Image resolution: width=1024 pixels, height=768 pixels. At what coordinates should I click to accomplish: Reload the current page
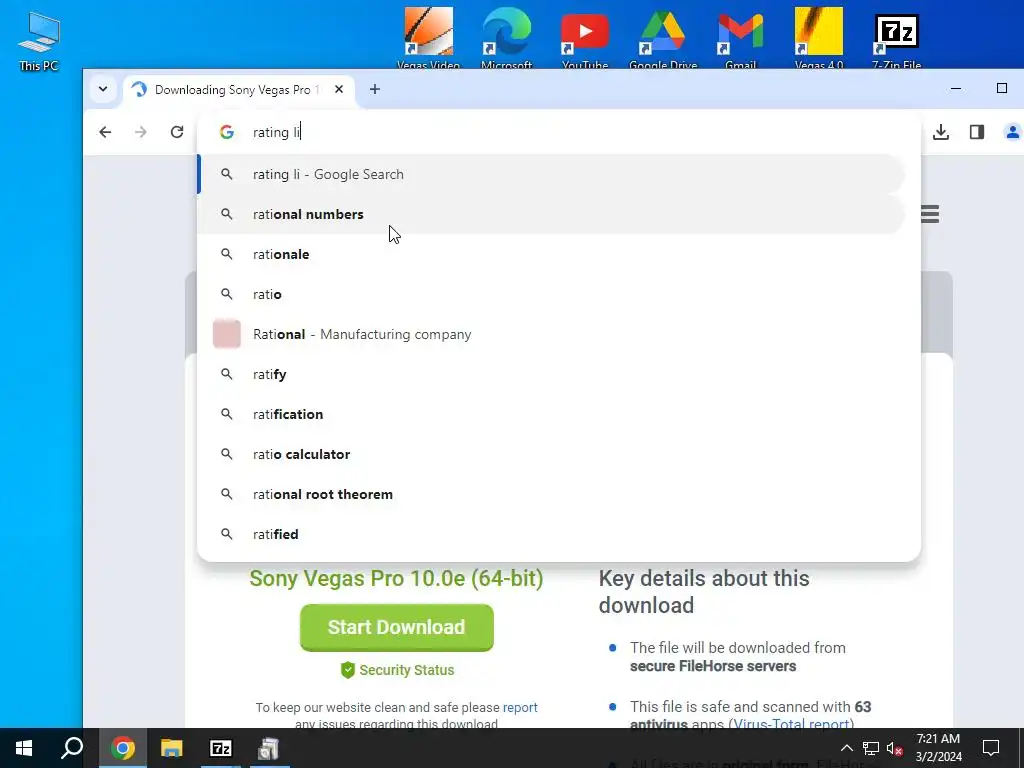(177, 133)
